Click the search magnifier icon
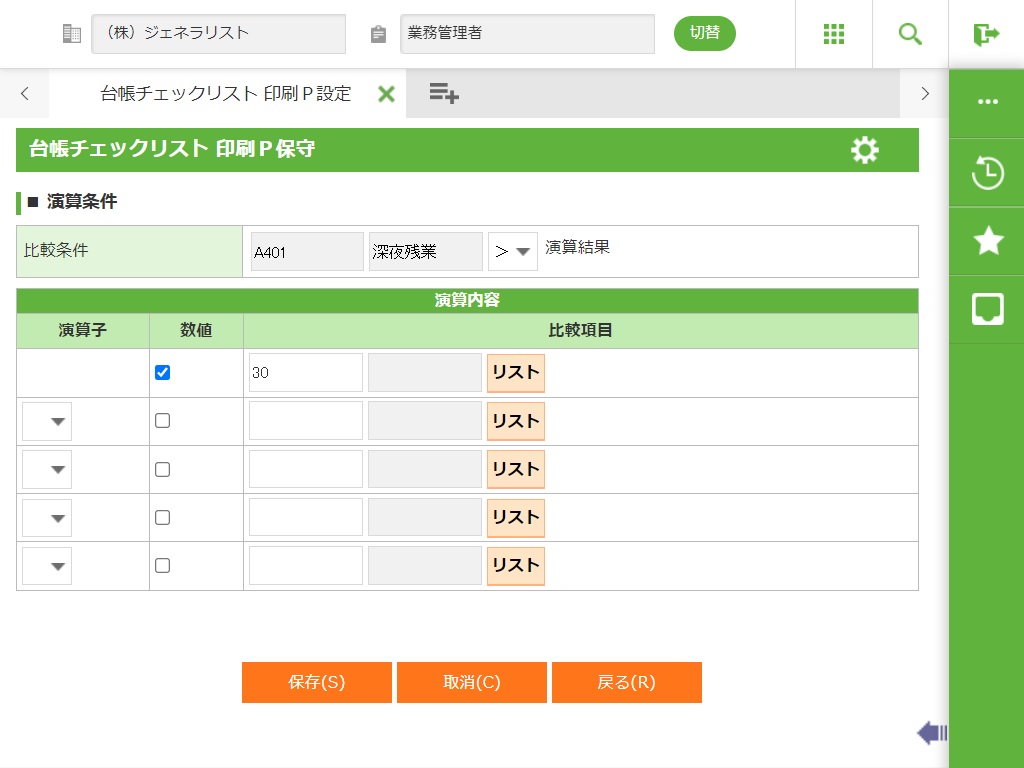Image resolution: width=1024 pixels, height=768 pixels. coord(910,34)
